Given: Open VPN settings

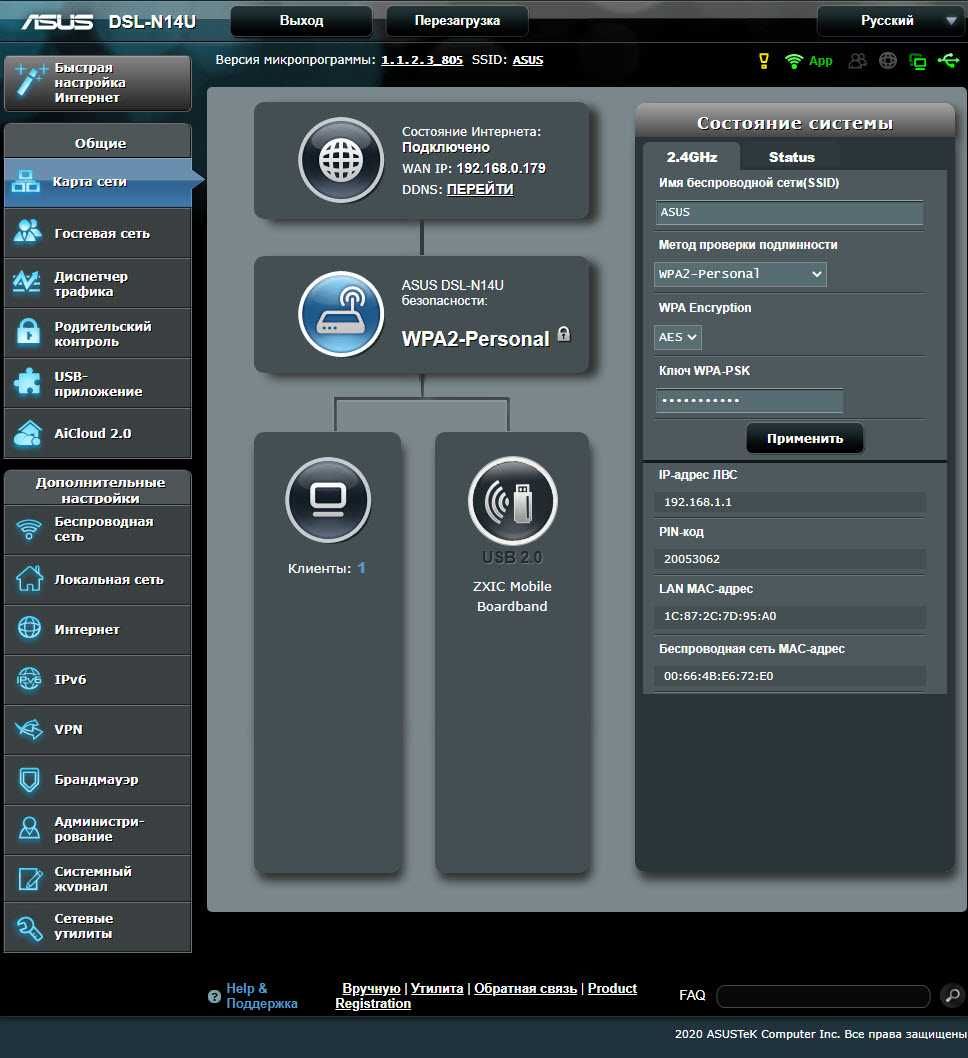Looking at the screenshot, I should point(98,729).
